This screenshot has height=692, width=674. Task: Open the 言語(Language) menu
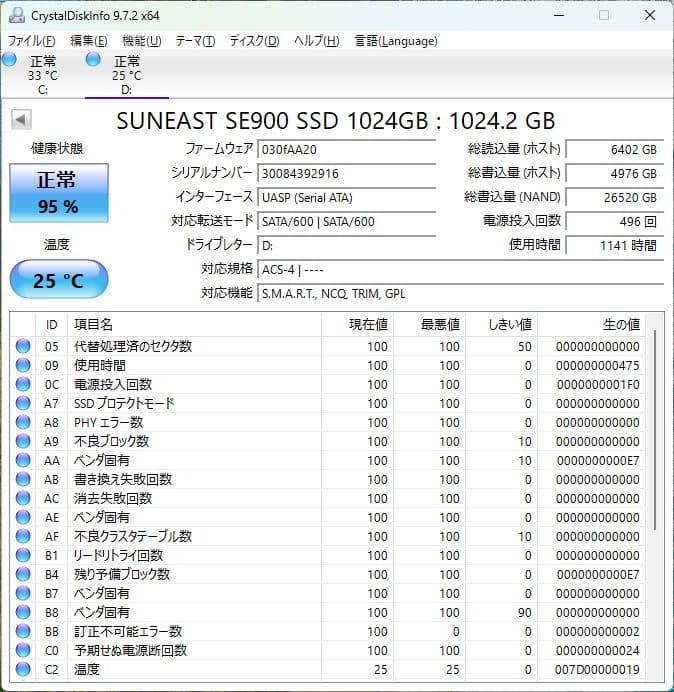[396, 41]
